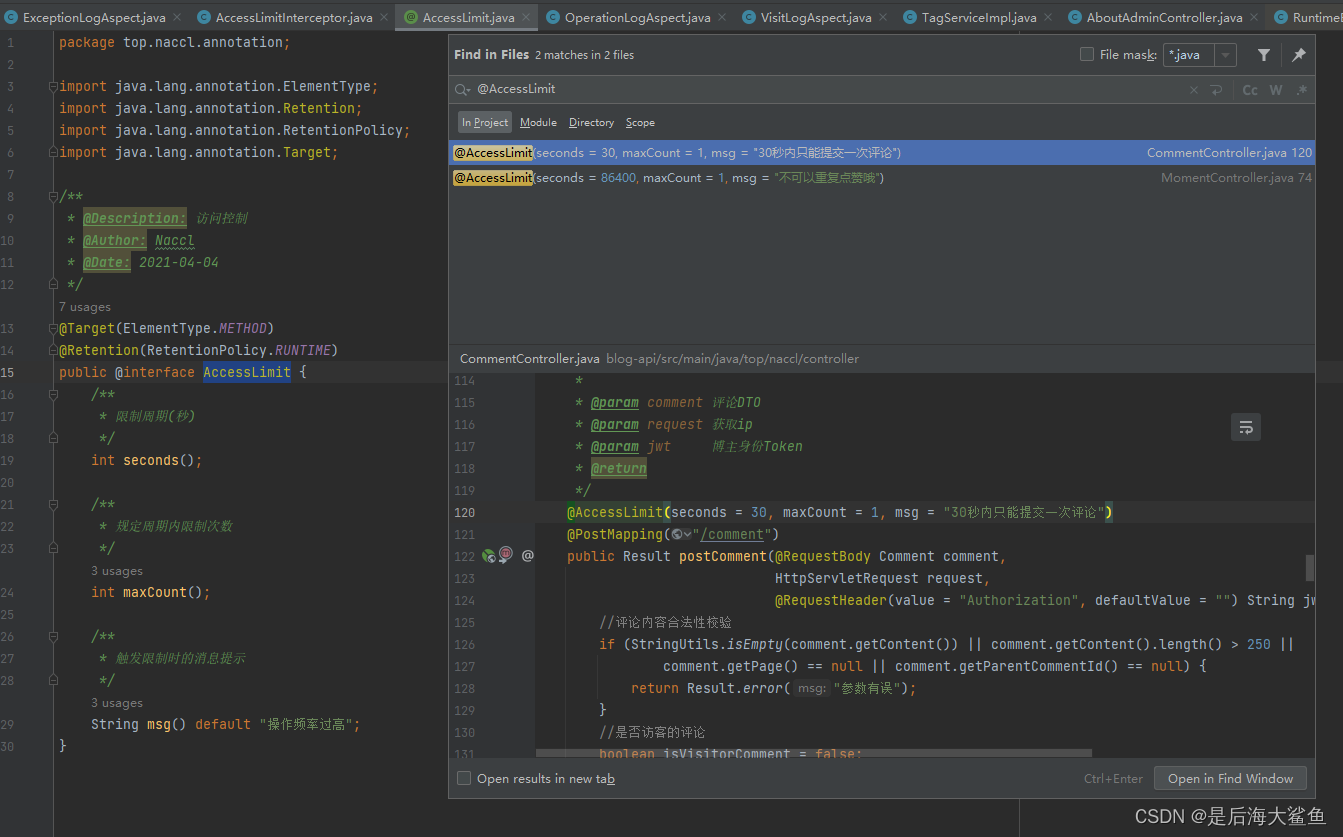Check Open results in new tab
The width and height of the screenshot is (1343, 837).
tap(464, 778)
